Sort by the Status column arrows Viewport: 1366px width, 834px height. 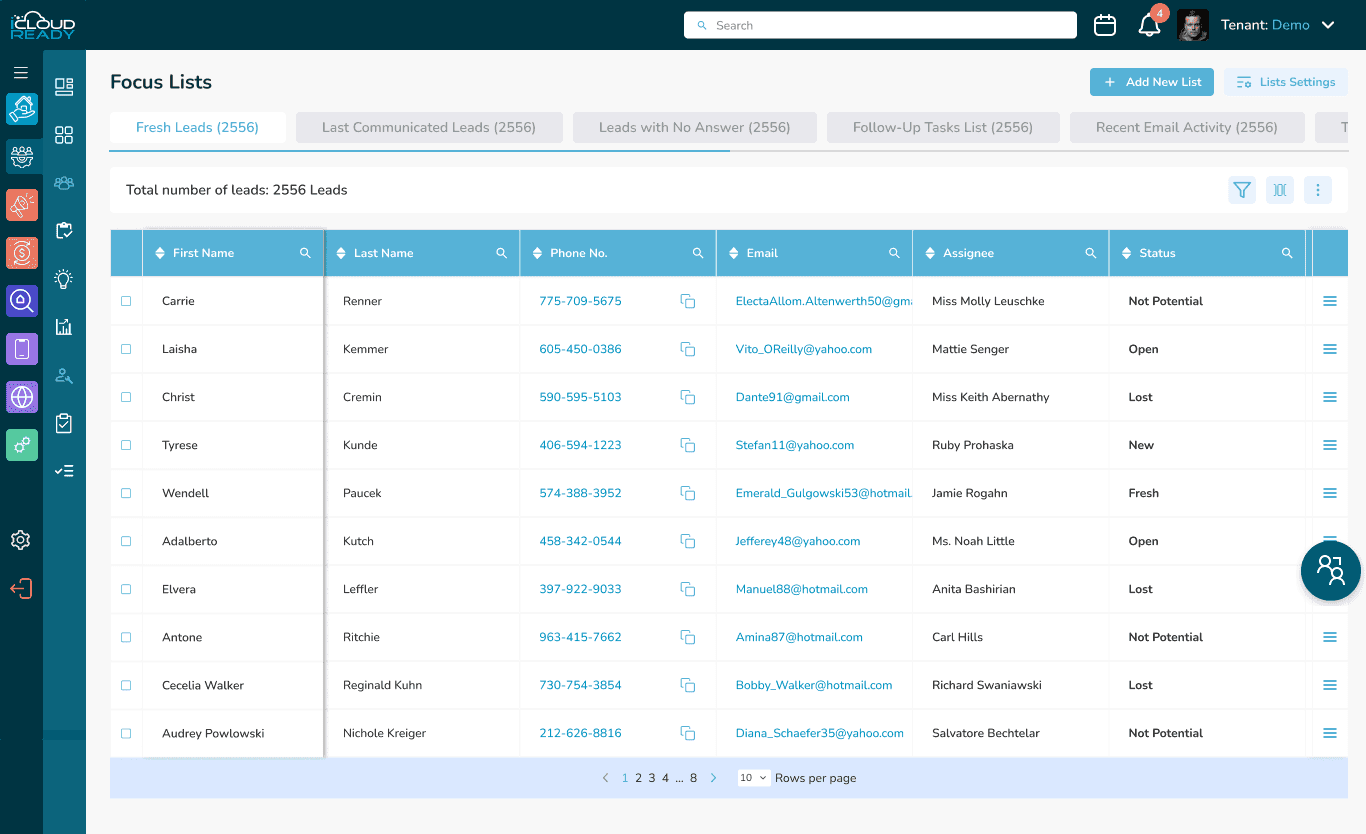pos(1127,253)
